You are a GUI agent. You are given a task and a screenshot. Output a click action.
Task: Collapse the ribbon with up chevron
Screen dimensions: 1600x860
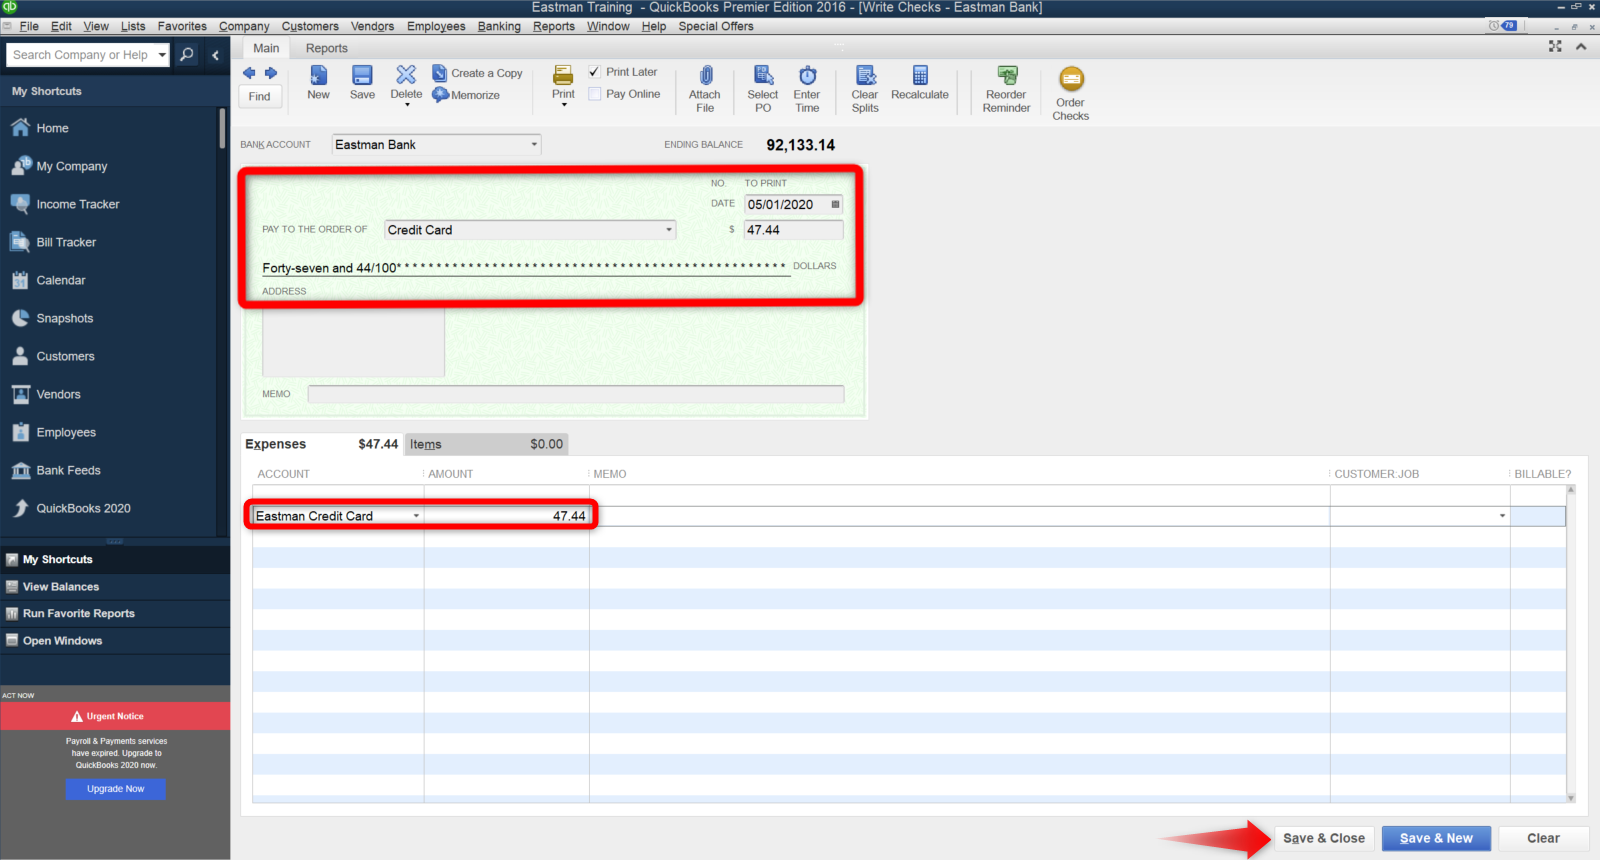pos(1581,46)
